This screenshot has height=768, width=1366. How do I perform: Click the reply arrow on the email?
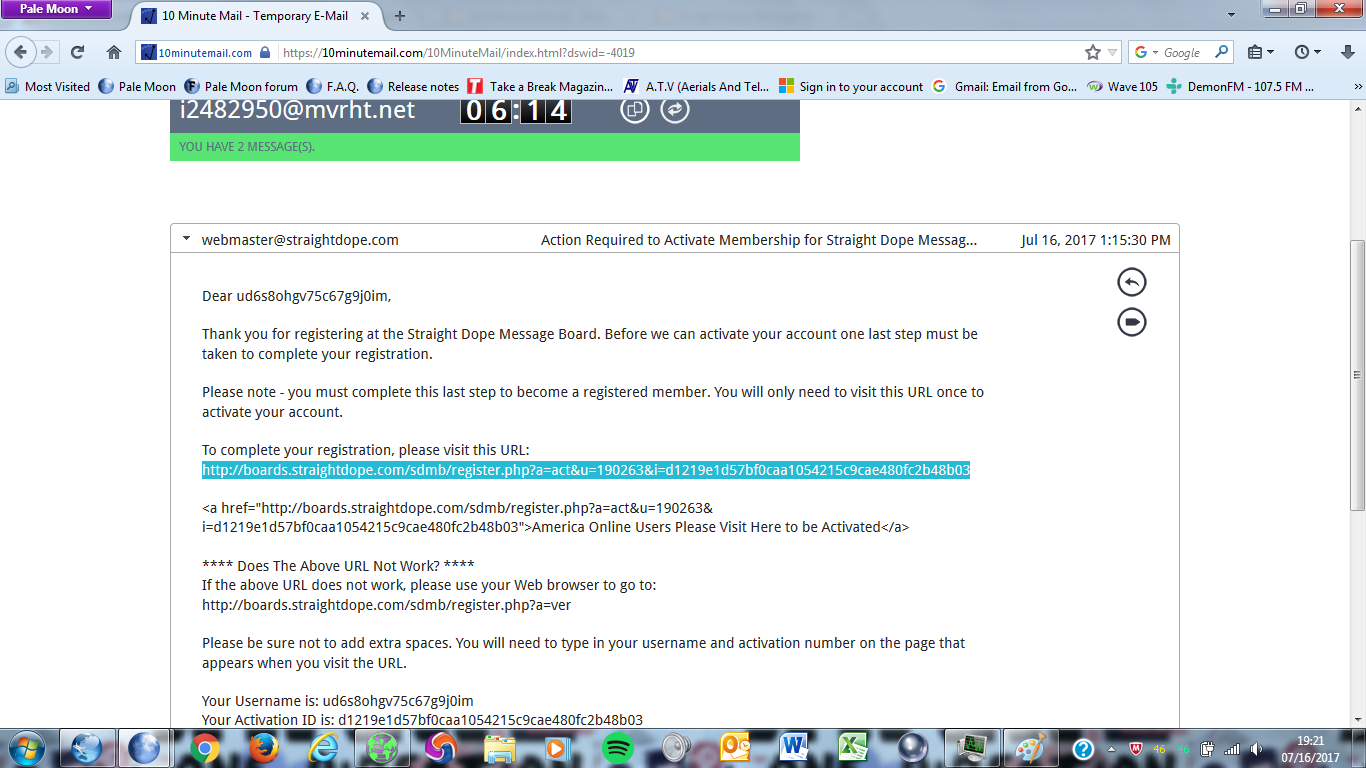(x=1131, y=282)
